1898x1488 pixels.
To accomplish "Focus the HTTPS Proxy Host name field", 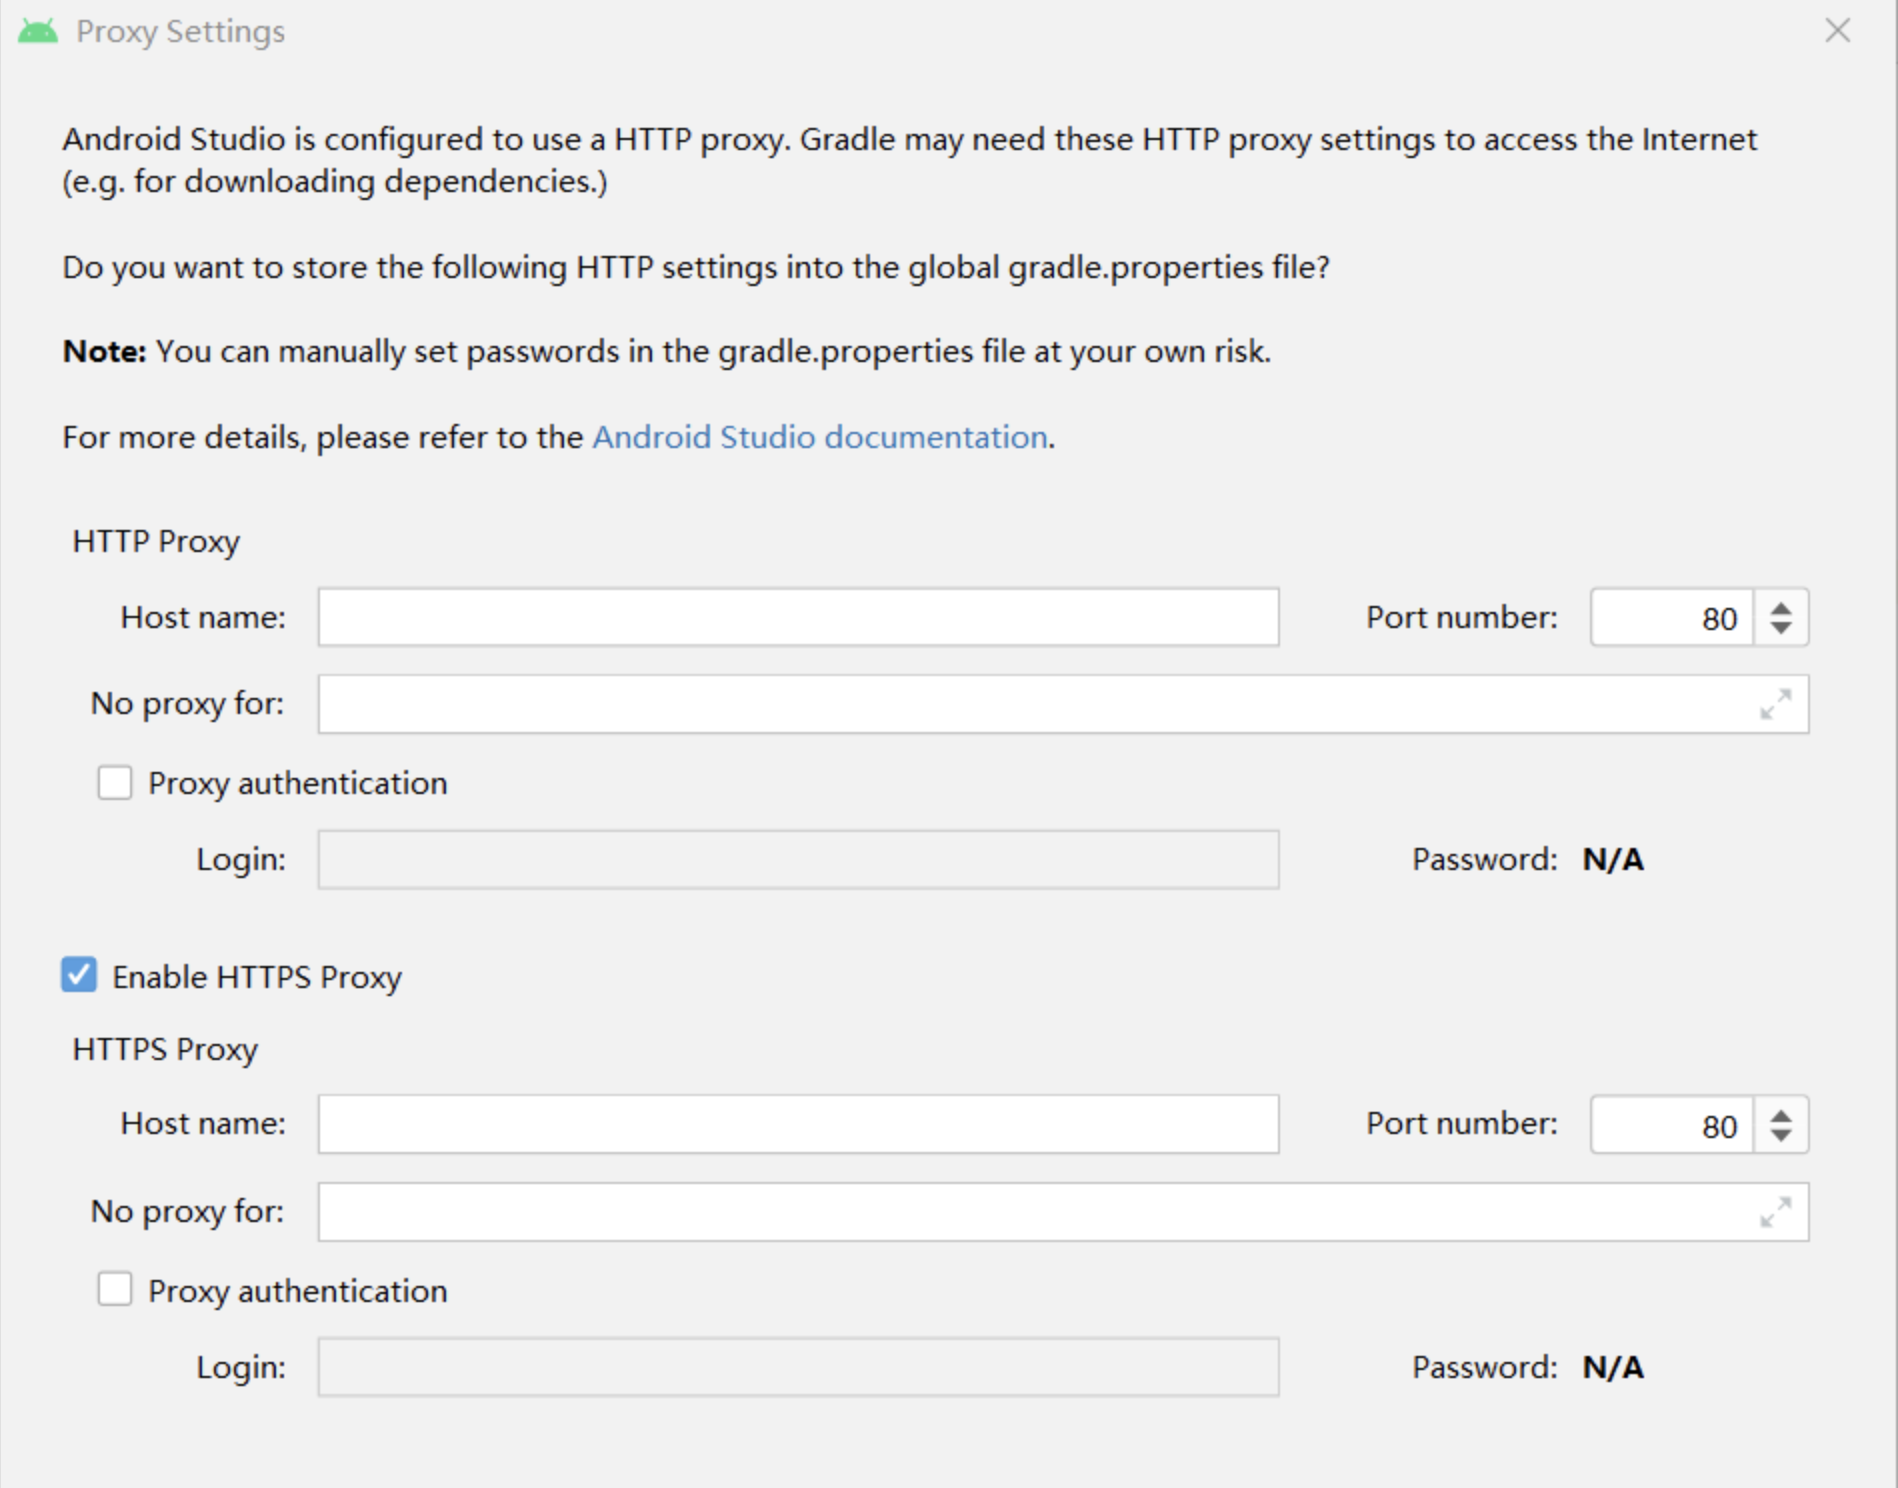I will 798,1124.
